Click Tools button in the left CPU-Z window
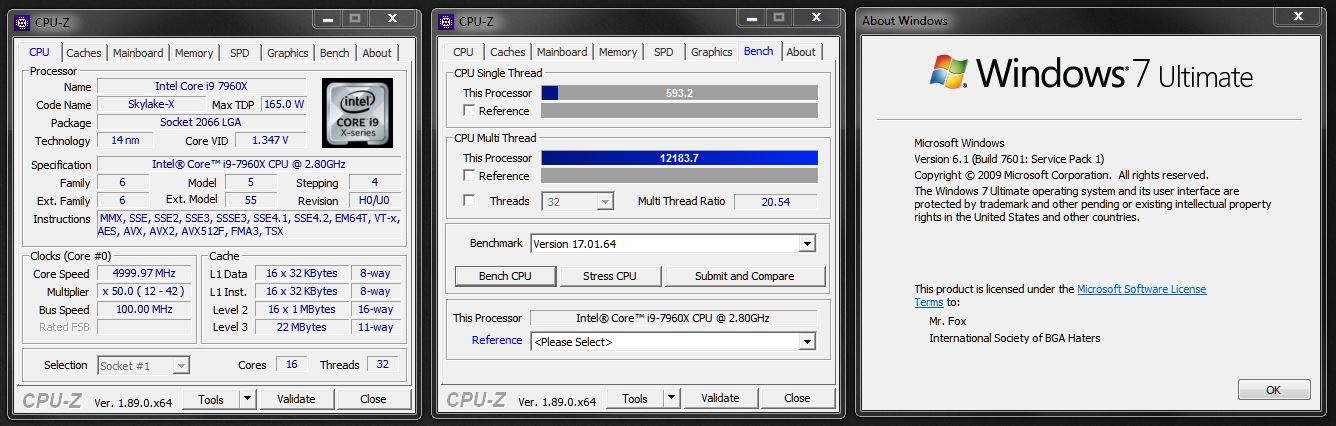This screenshot has width=1336, height=426. 211,399
